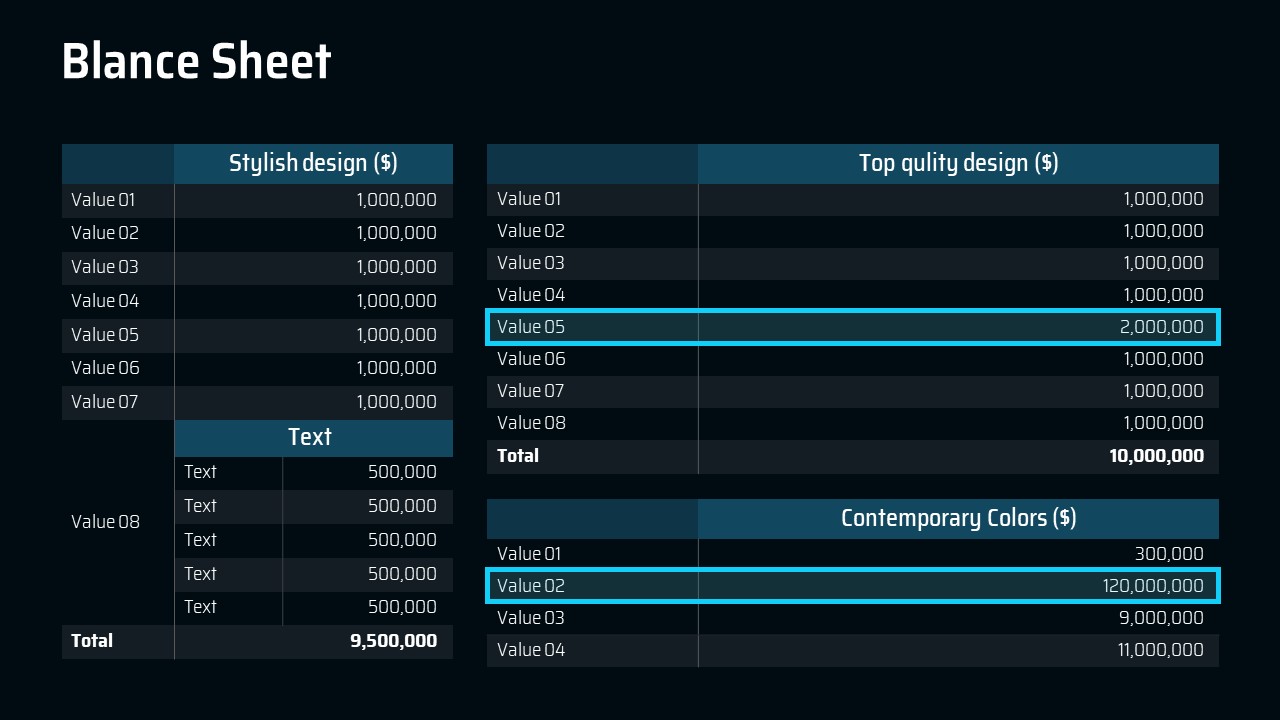Click the "Blance Sheet" slide title

pos(196,62)
